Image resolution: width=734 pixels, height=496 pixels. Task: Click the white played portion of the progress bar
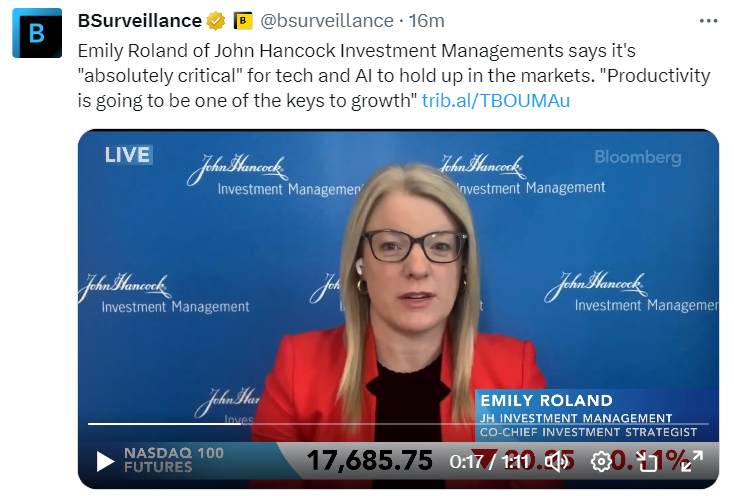point(164,424)
